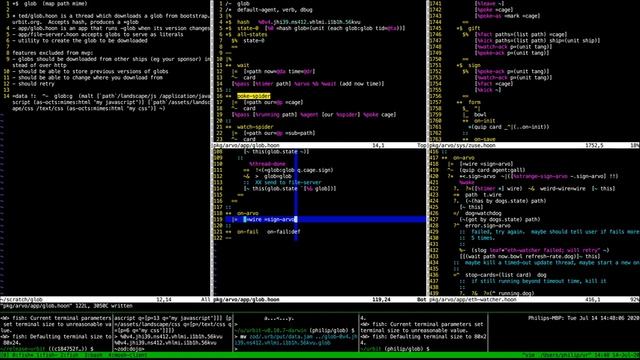
Task: Click 'on-arvo' on line 118 of glob.hoon
Action: point(247,213)
